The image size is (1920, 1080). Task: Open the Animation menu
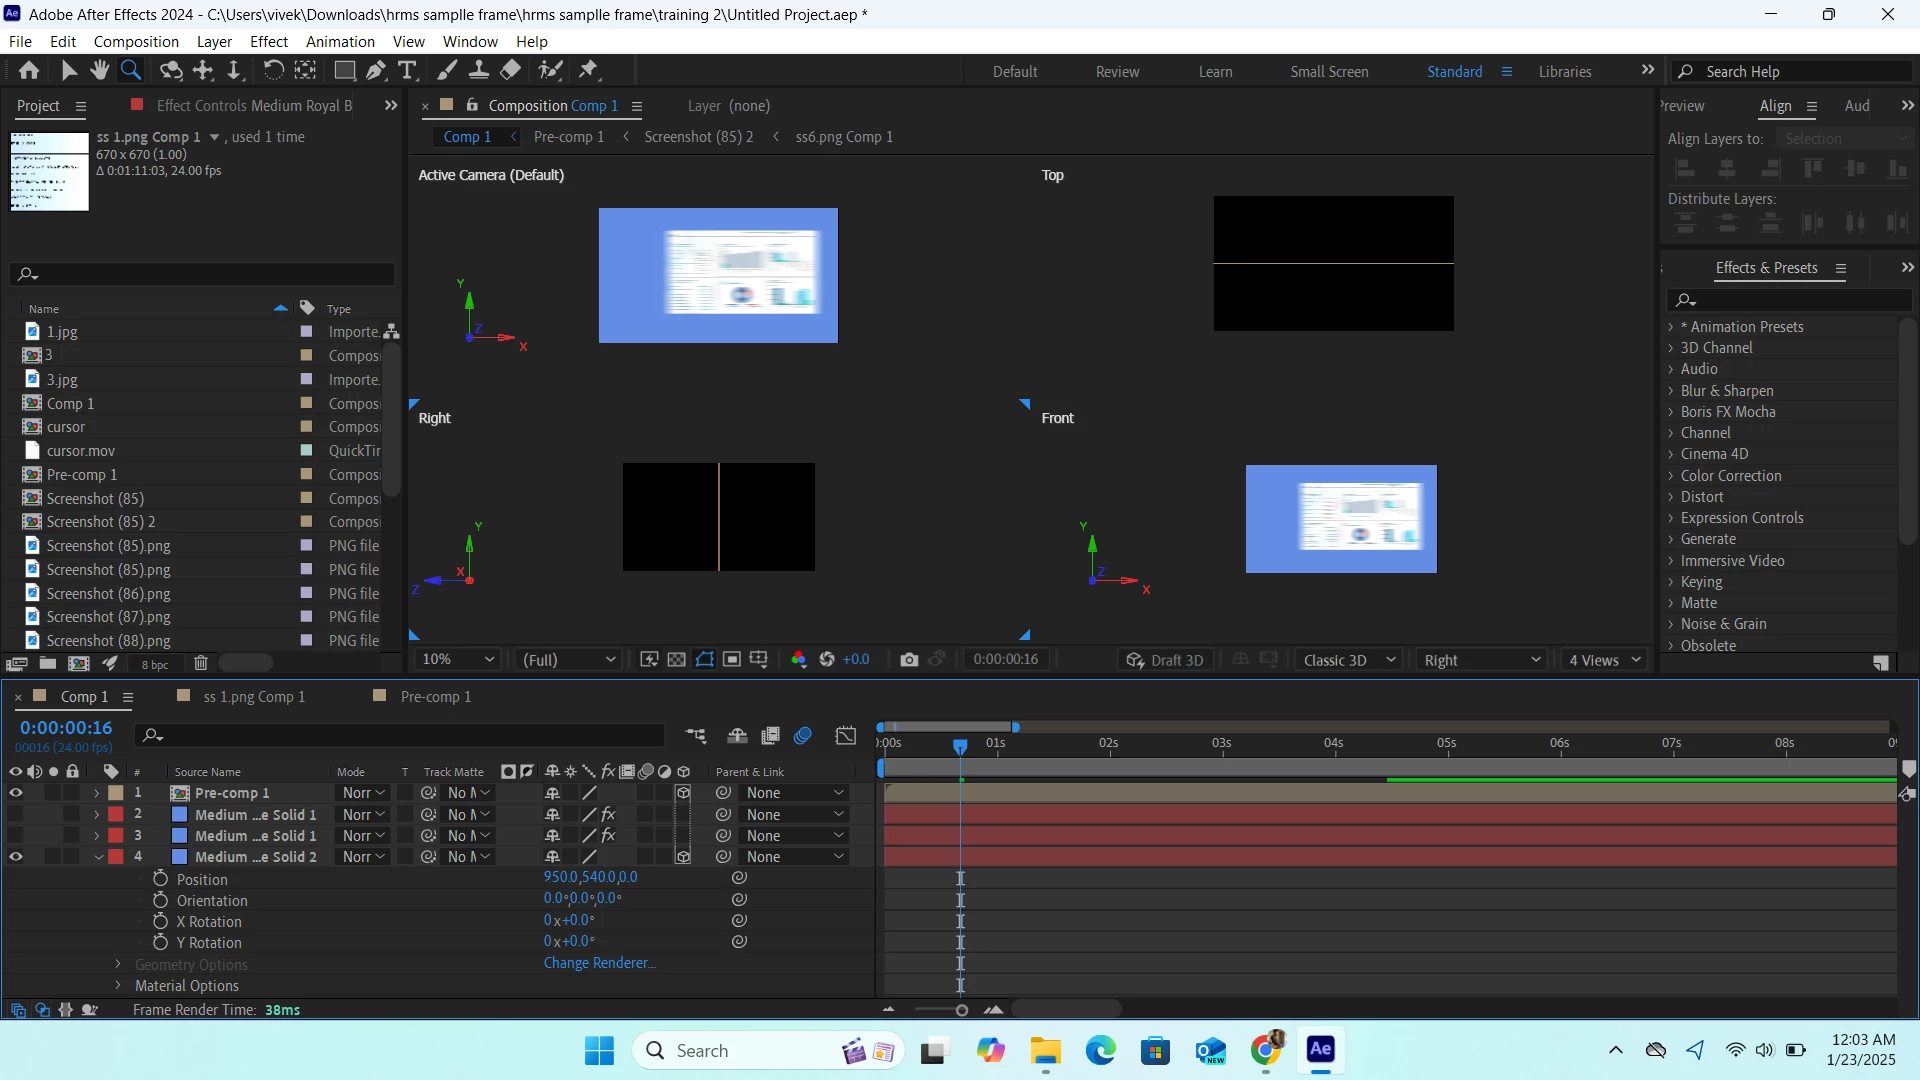click(340, 41)
